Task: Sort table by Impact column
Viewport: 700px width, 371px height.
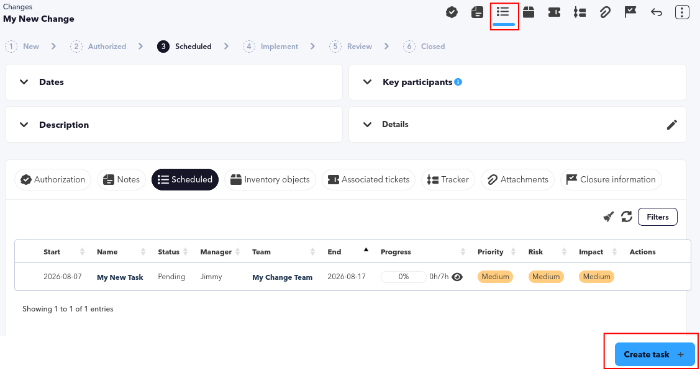Action: point(614,252)
